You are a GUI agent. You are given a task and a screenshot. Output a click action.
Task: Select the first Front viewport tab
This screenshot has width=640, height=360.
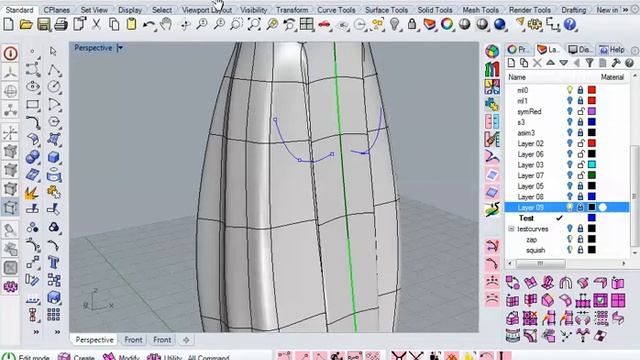133,340
